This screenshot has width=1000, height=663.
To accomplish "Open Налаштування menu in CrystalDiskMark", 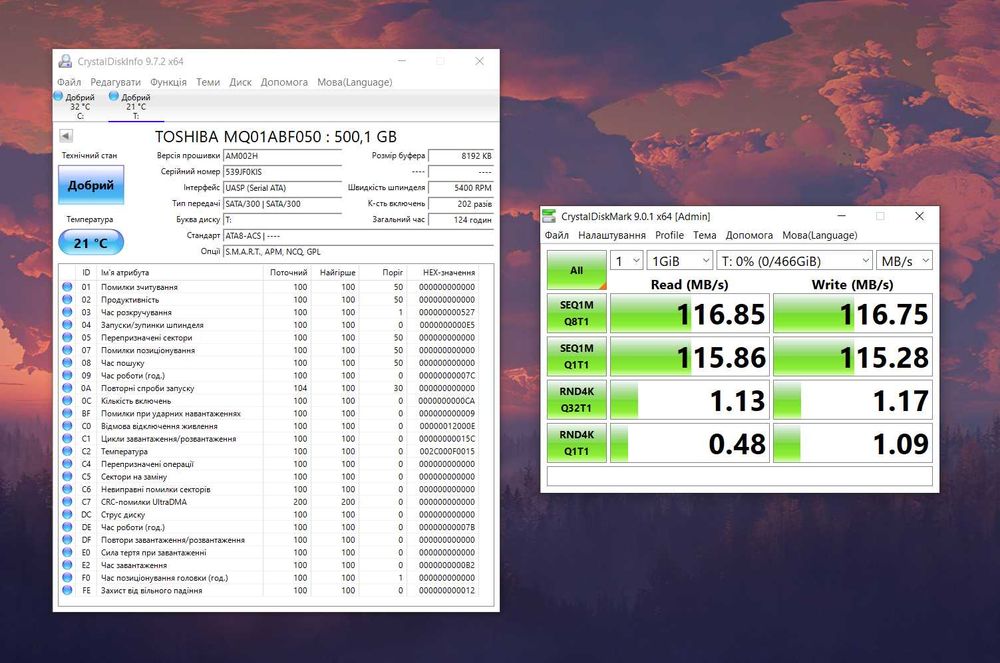I will pos(612,235).
